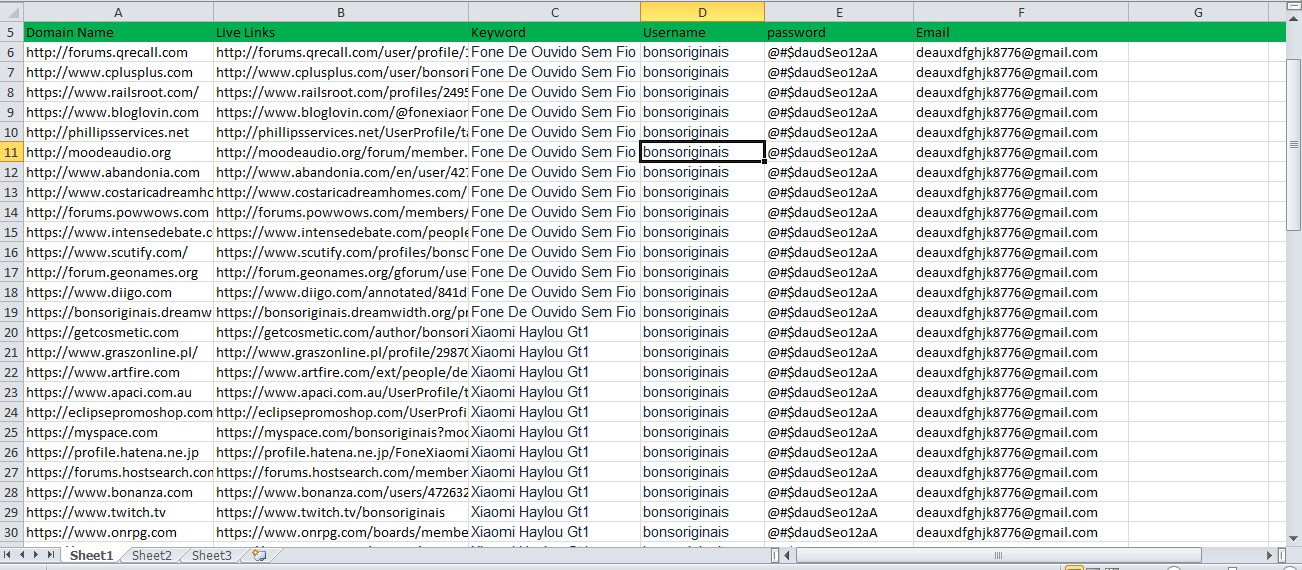
Task: Click the previous sheet navigation arrow
Action: pyautogui.click(x=23, y=555)
